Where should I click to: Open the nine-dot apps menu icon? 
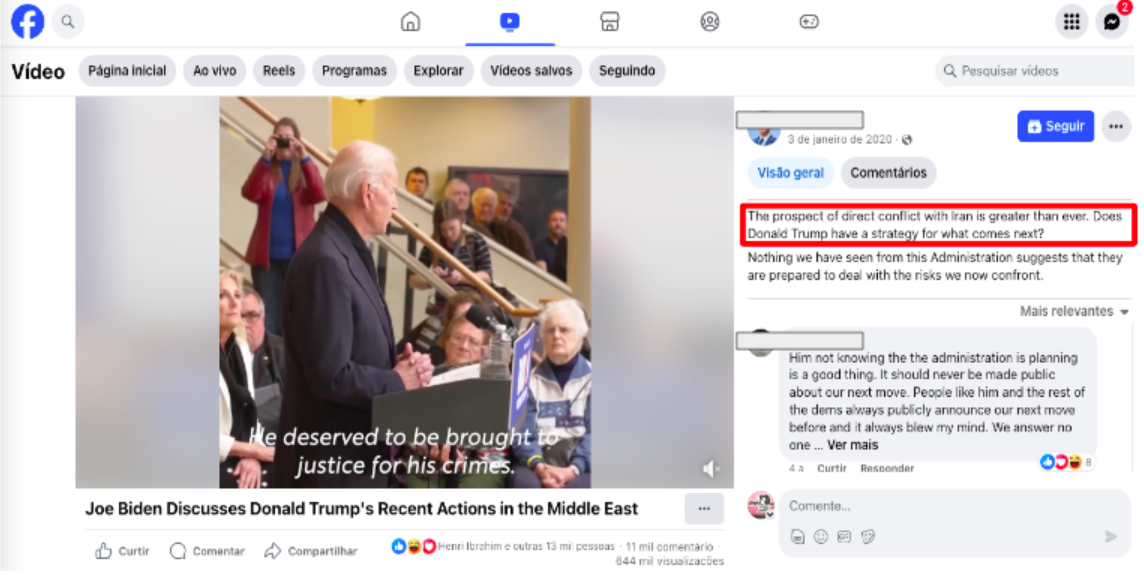tap(1071, 22)
